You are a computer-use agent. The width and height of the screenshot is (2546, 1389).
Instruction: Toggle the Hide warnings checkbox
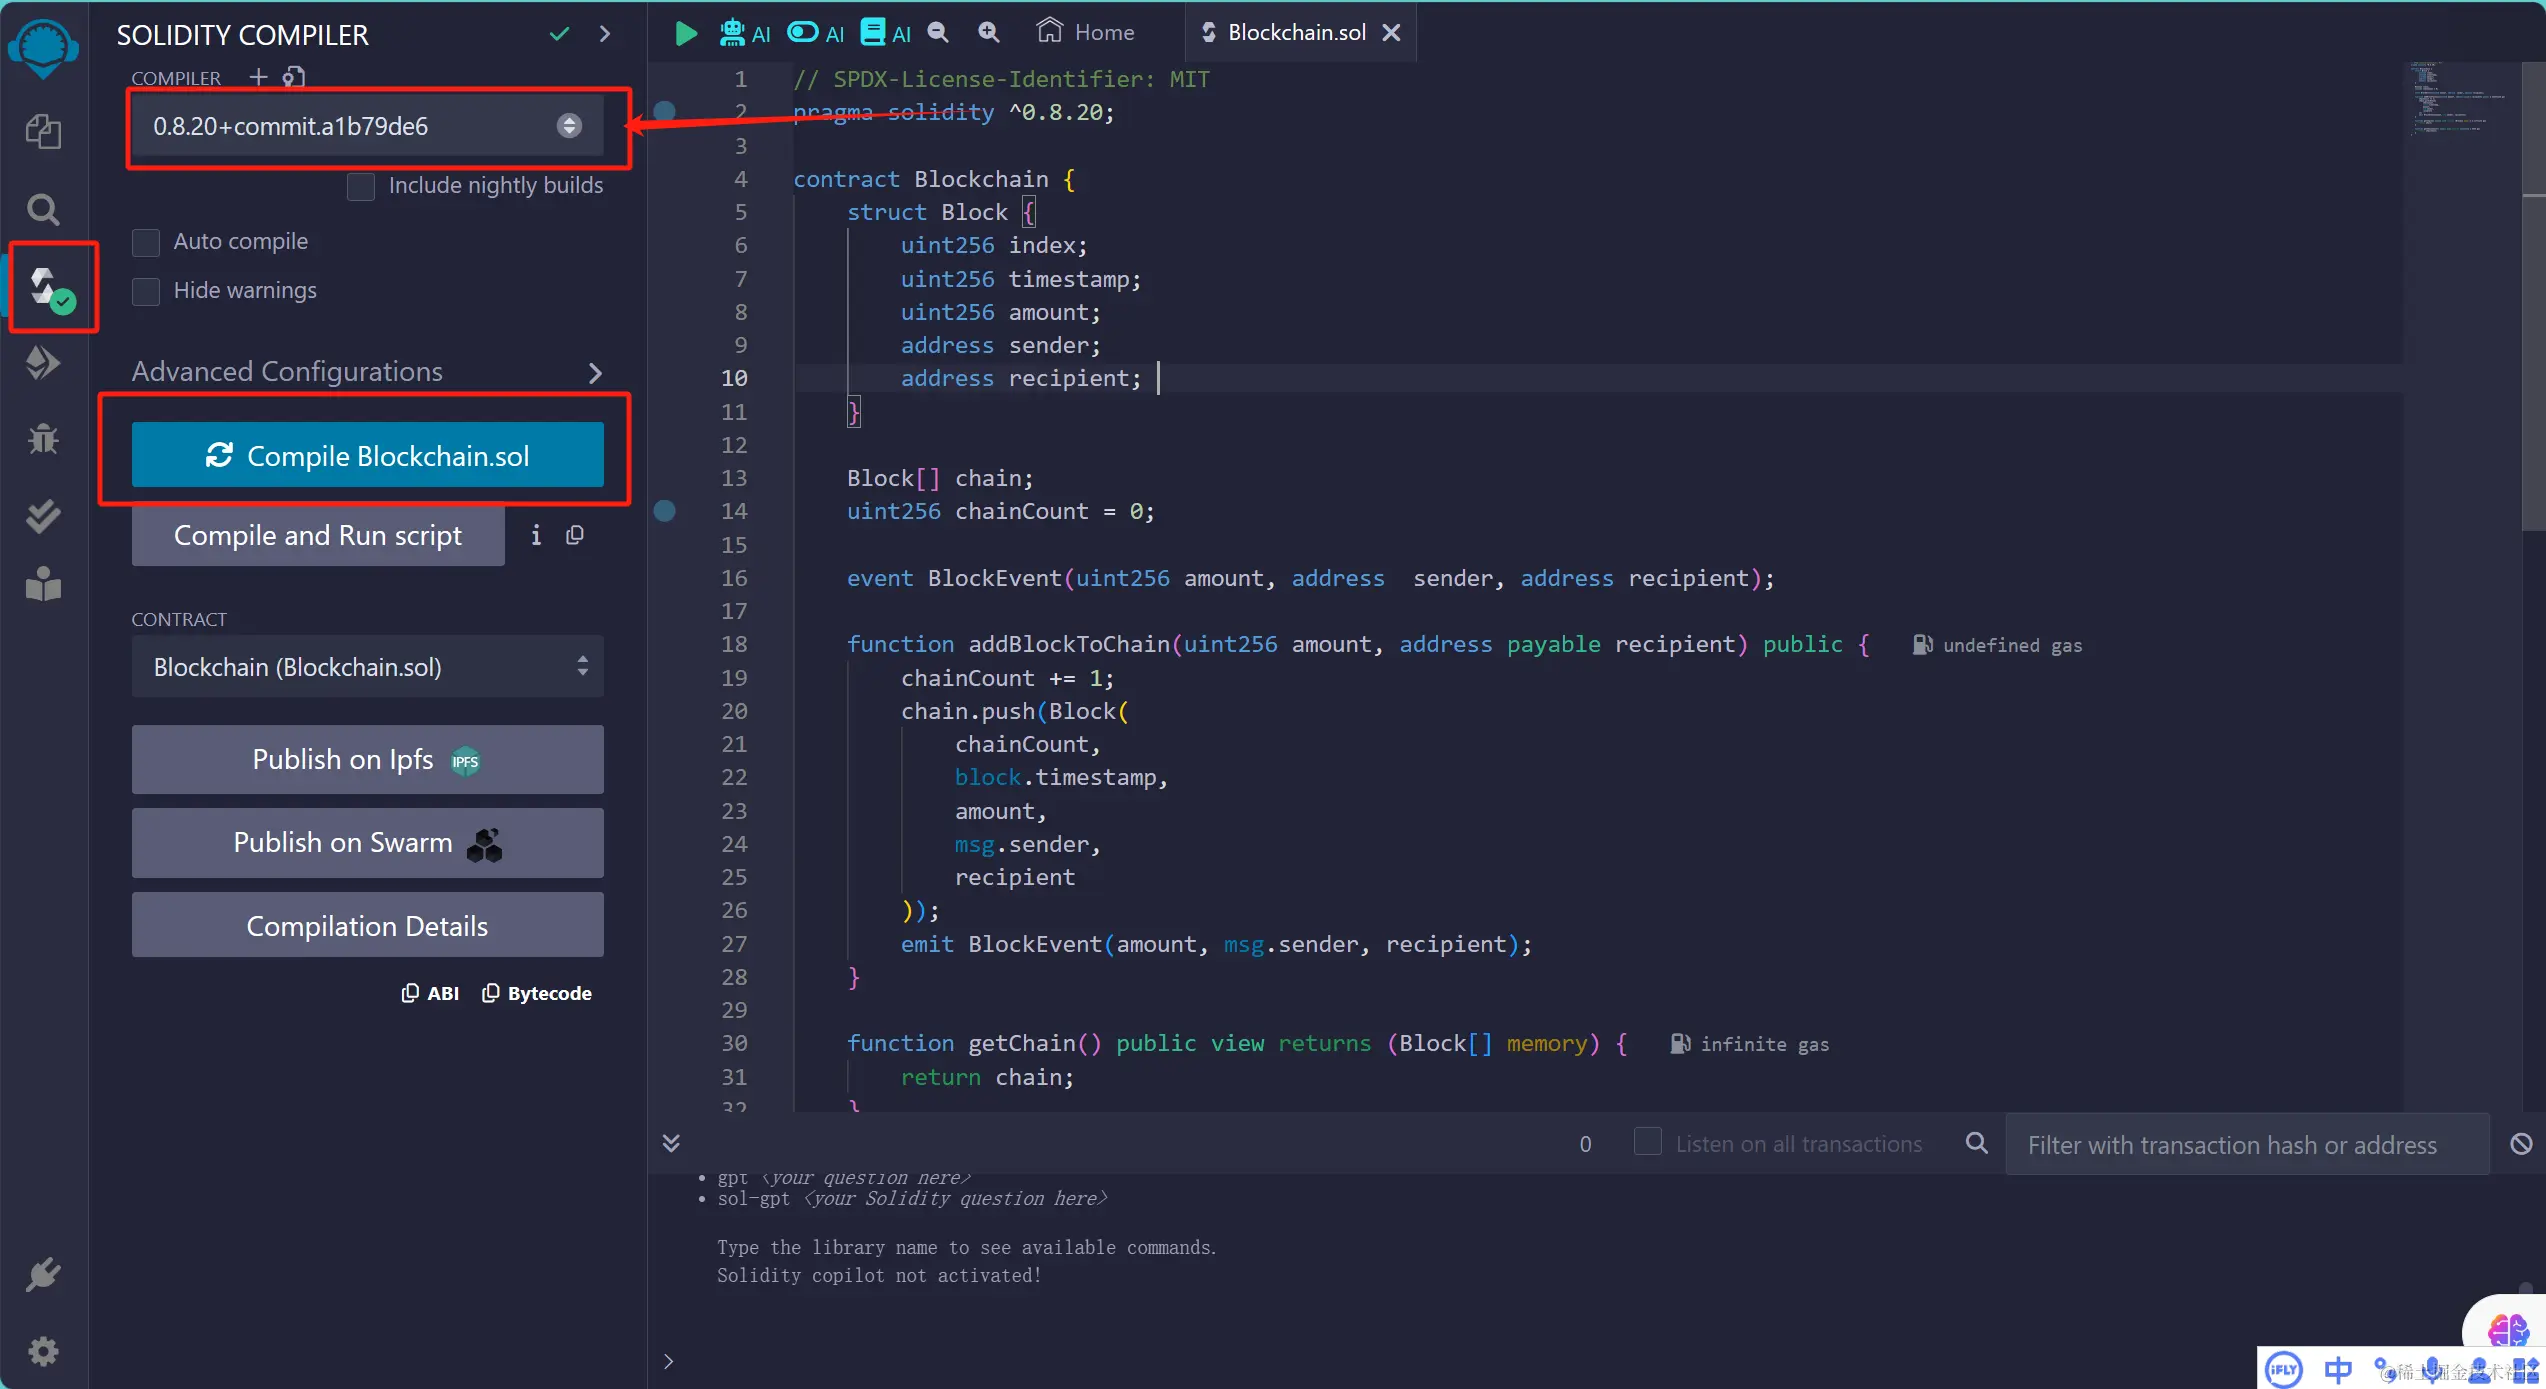click(x=146, y=291)
